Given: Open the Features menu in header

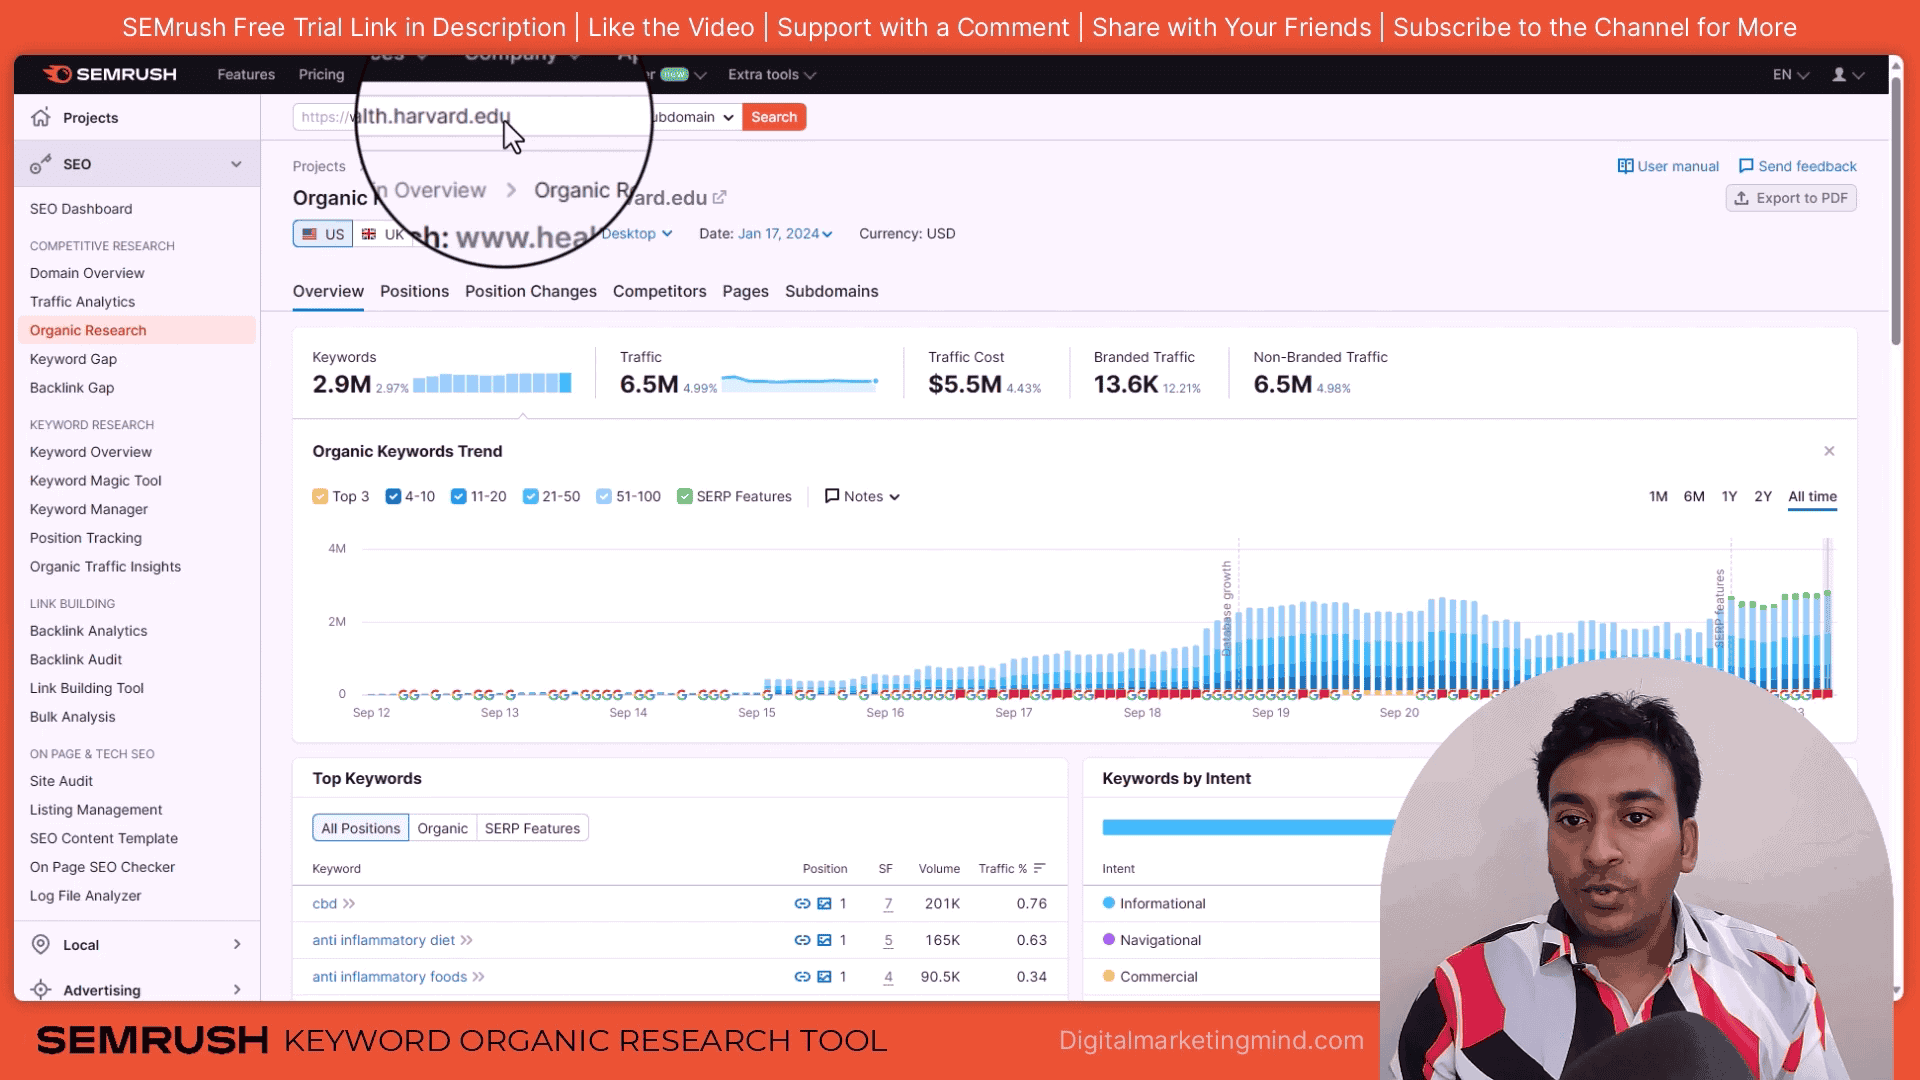Looking at the screenshot, I should click(x=246, y=74).
